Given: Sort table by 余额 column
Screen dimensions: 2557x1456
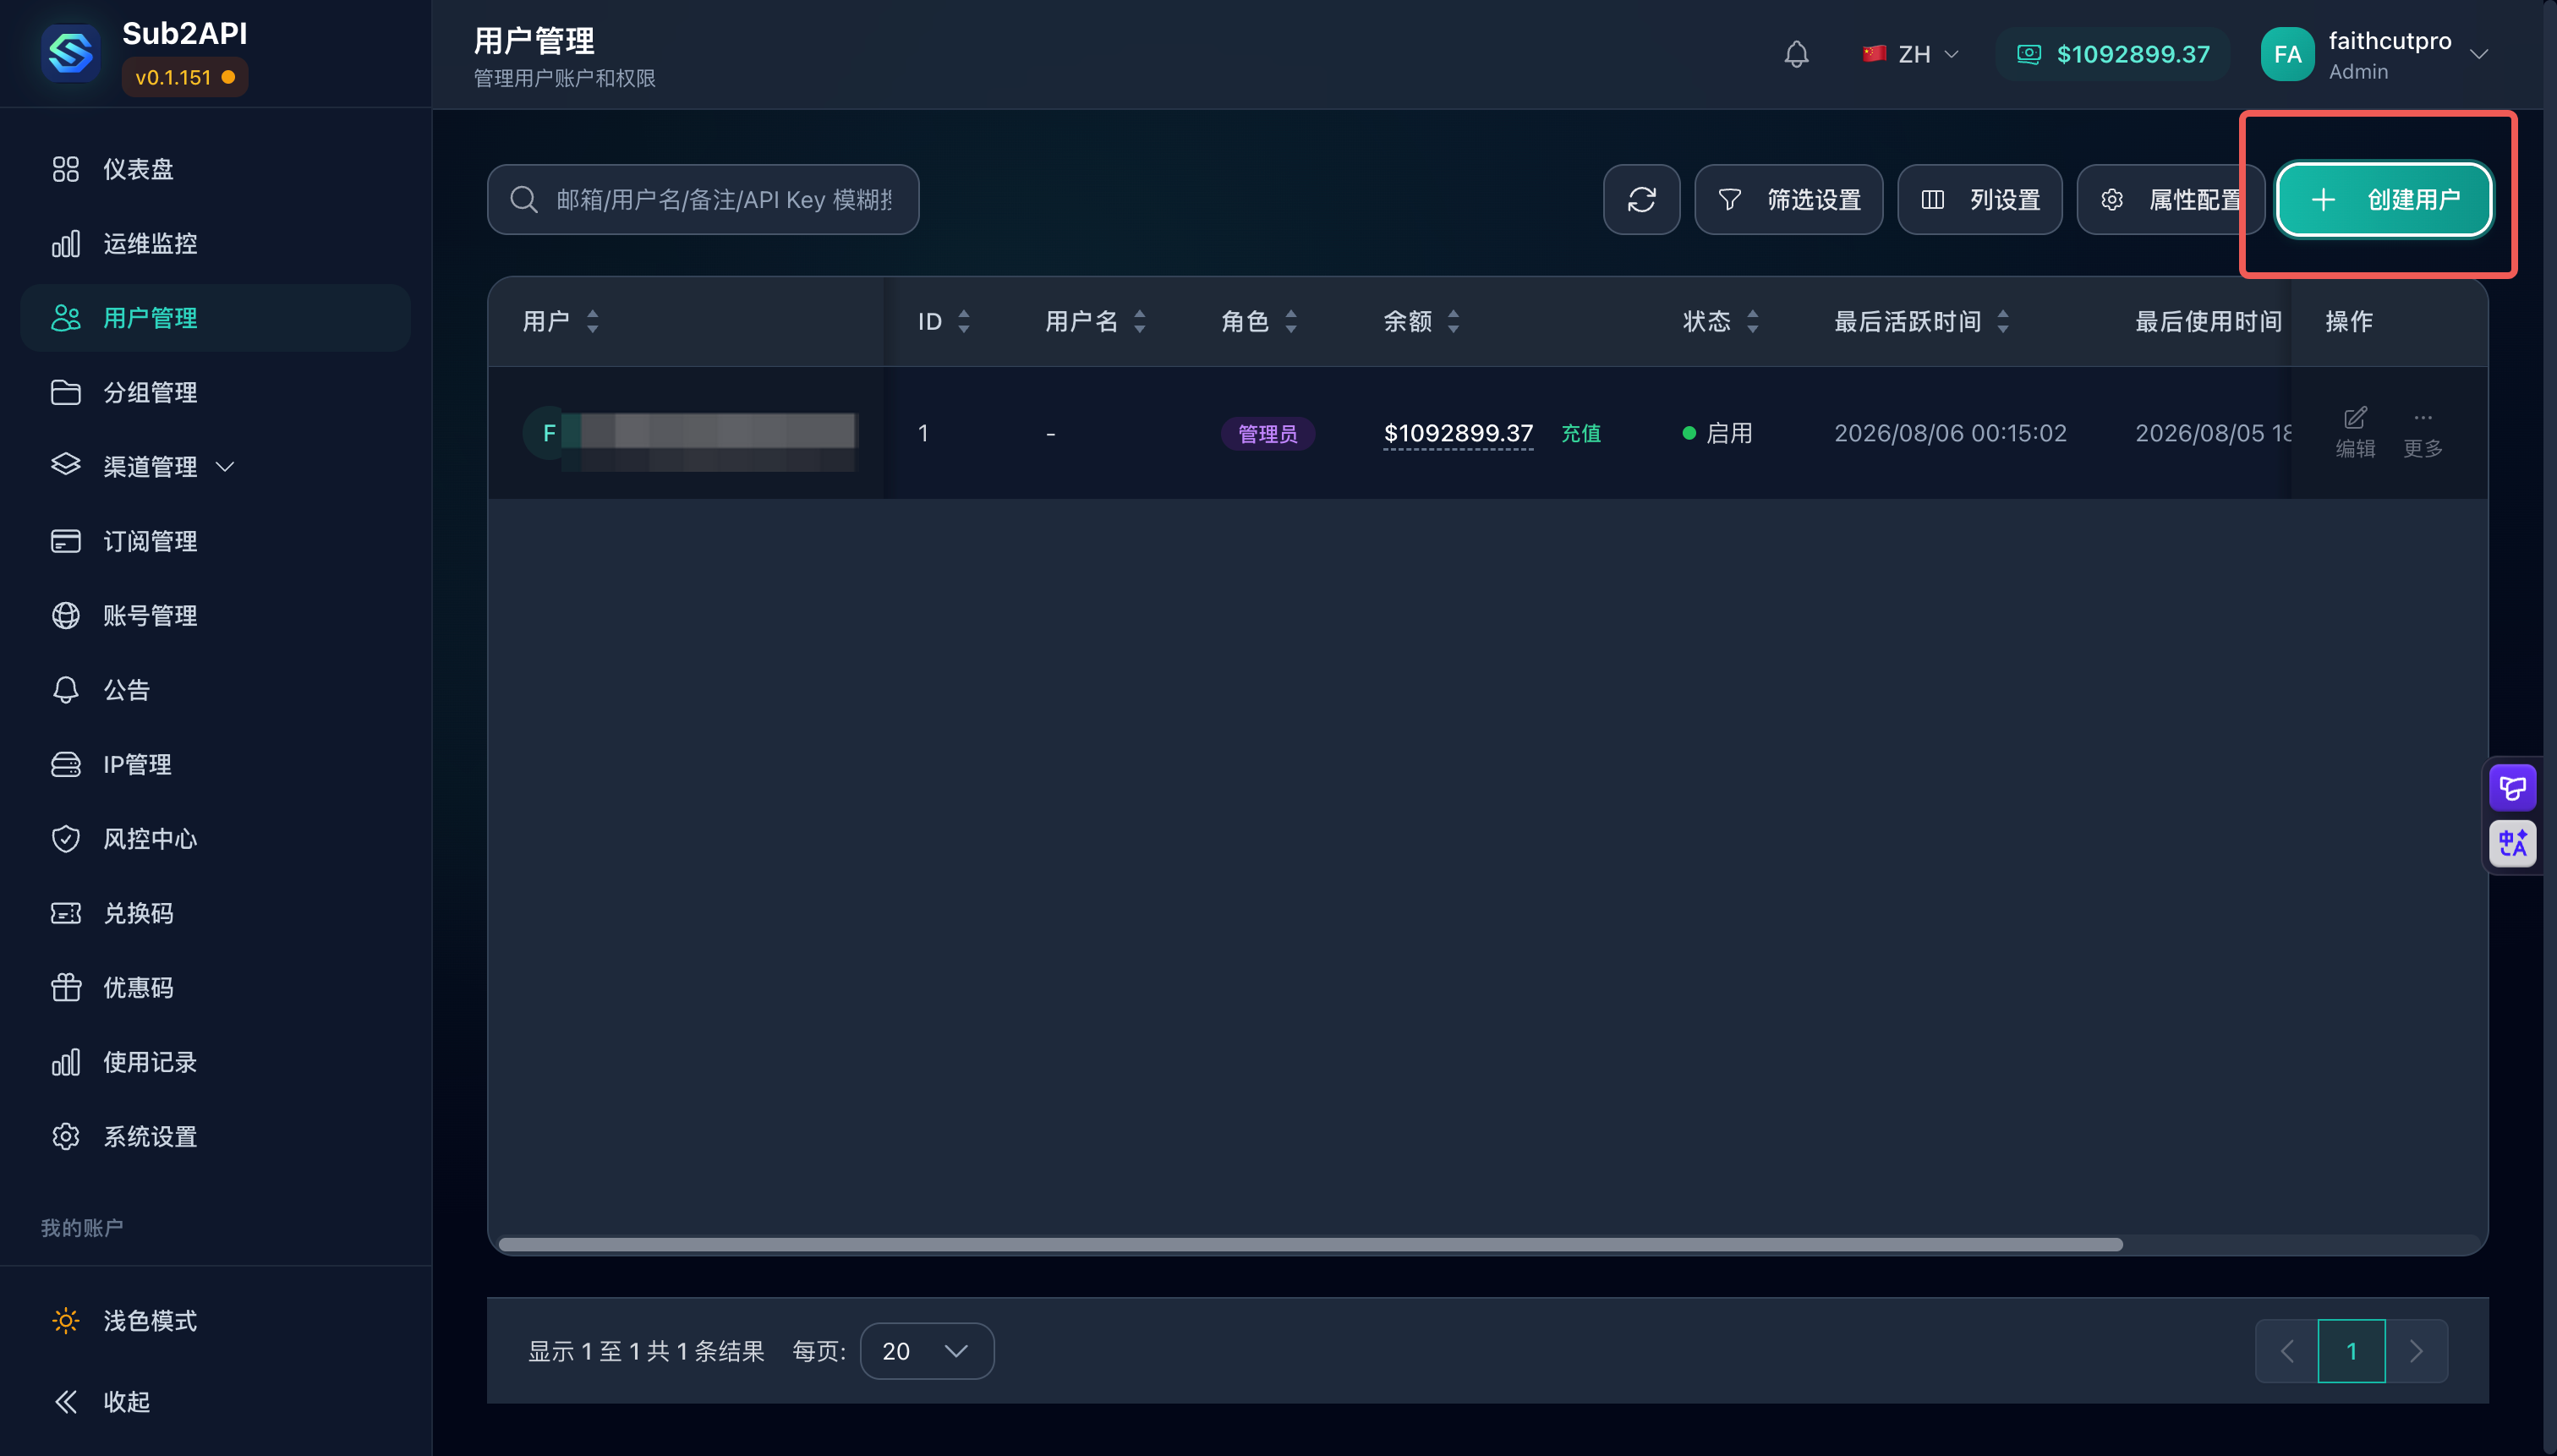Looking at the screenshot, I should pos(1421,321).
